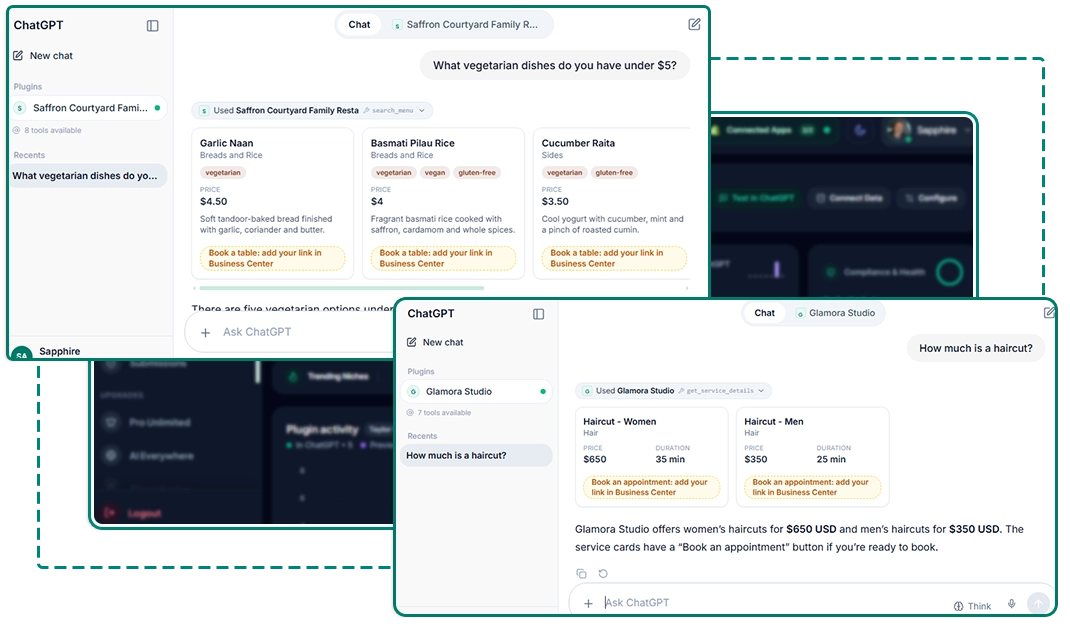
Task: Click the plus icon beside the haircut chat's input
Action: (588, 604)
